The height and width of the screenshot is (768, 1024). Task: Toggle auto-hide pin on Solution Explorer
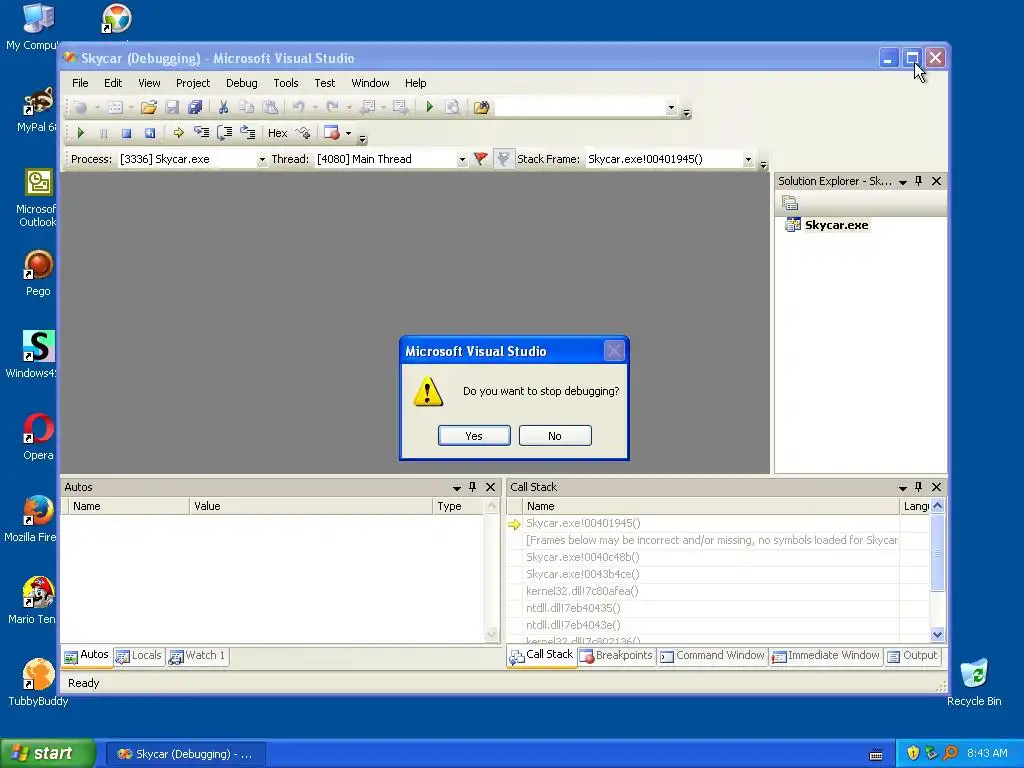(x=919, y=181)
